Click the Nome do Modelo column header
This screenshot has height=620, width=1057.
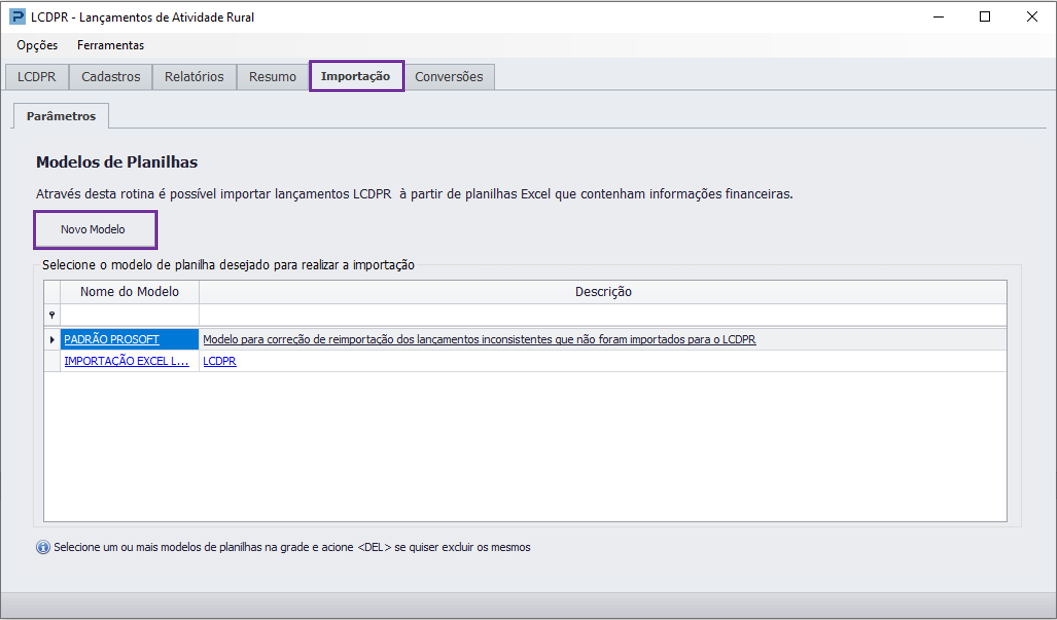(x=129, y=292)
